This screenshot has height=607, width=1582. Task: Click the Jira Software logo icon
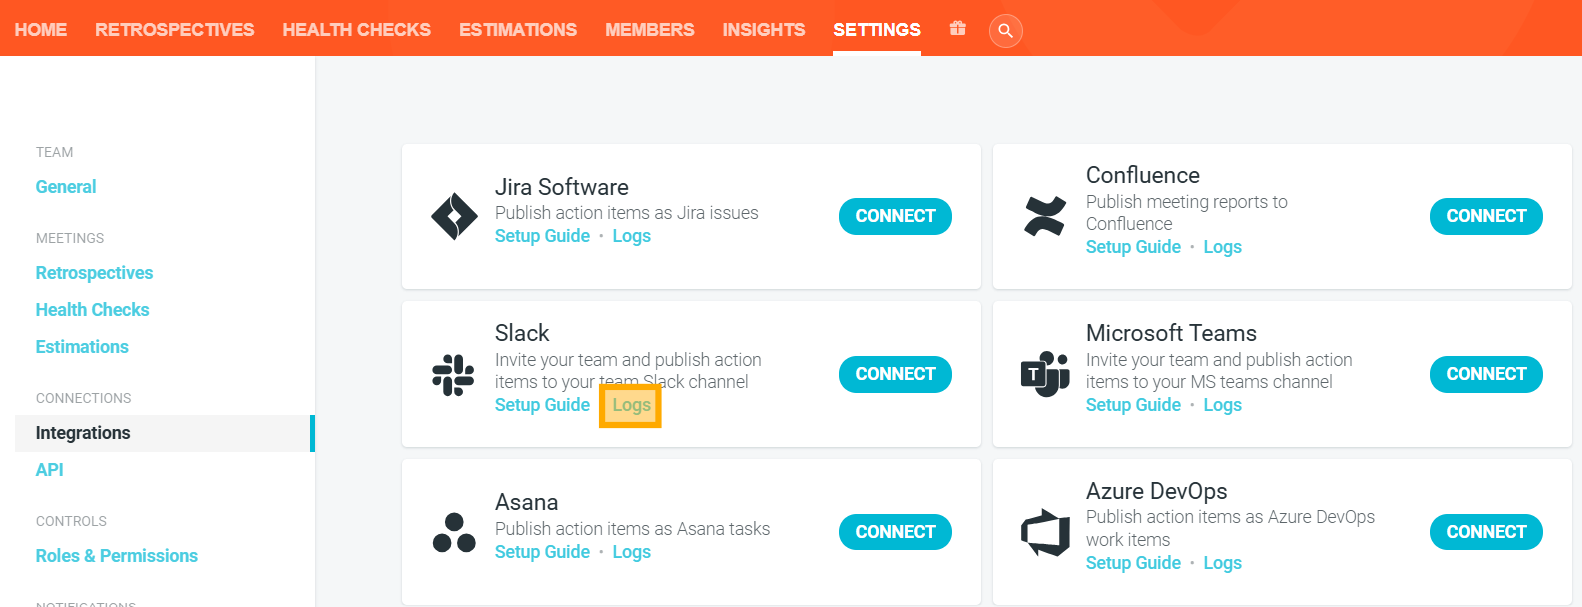pyautogui.click(x=454, y=216)
